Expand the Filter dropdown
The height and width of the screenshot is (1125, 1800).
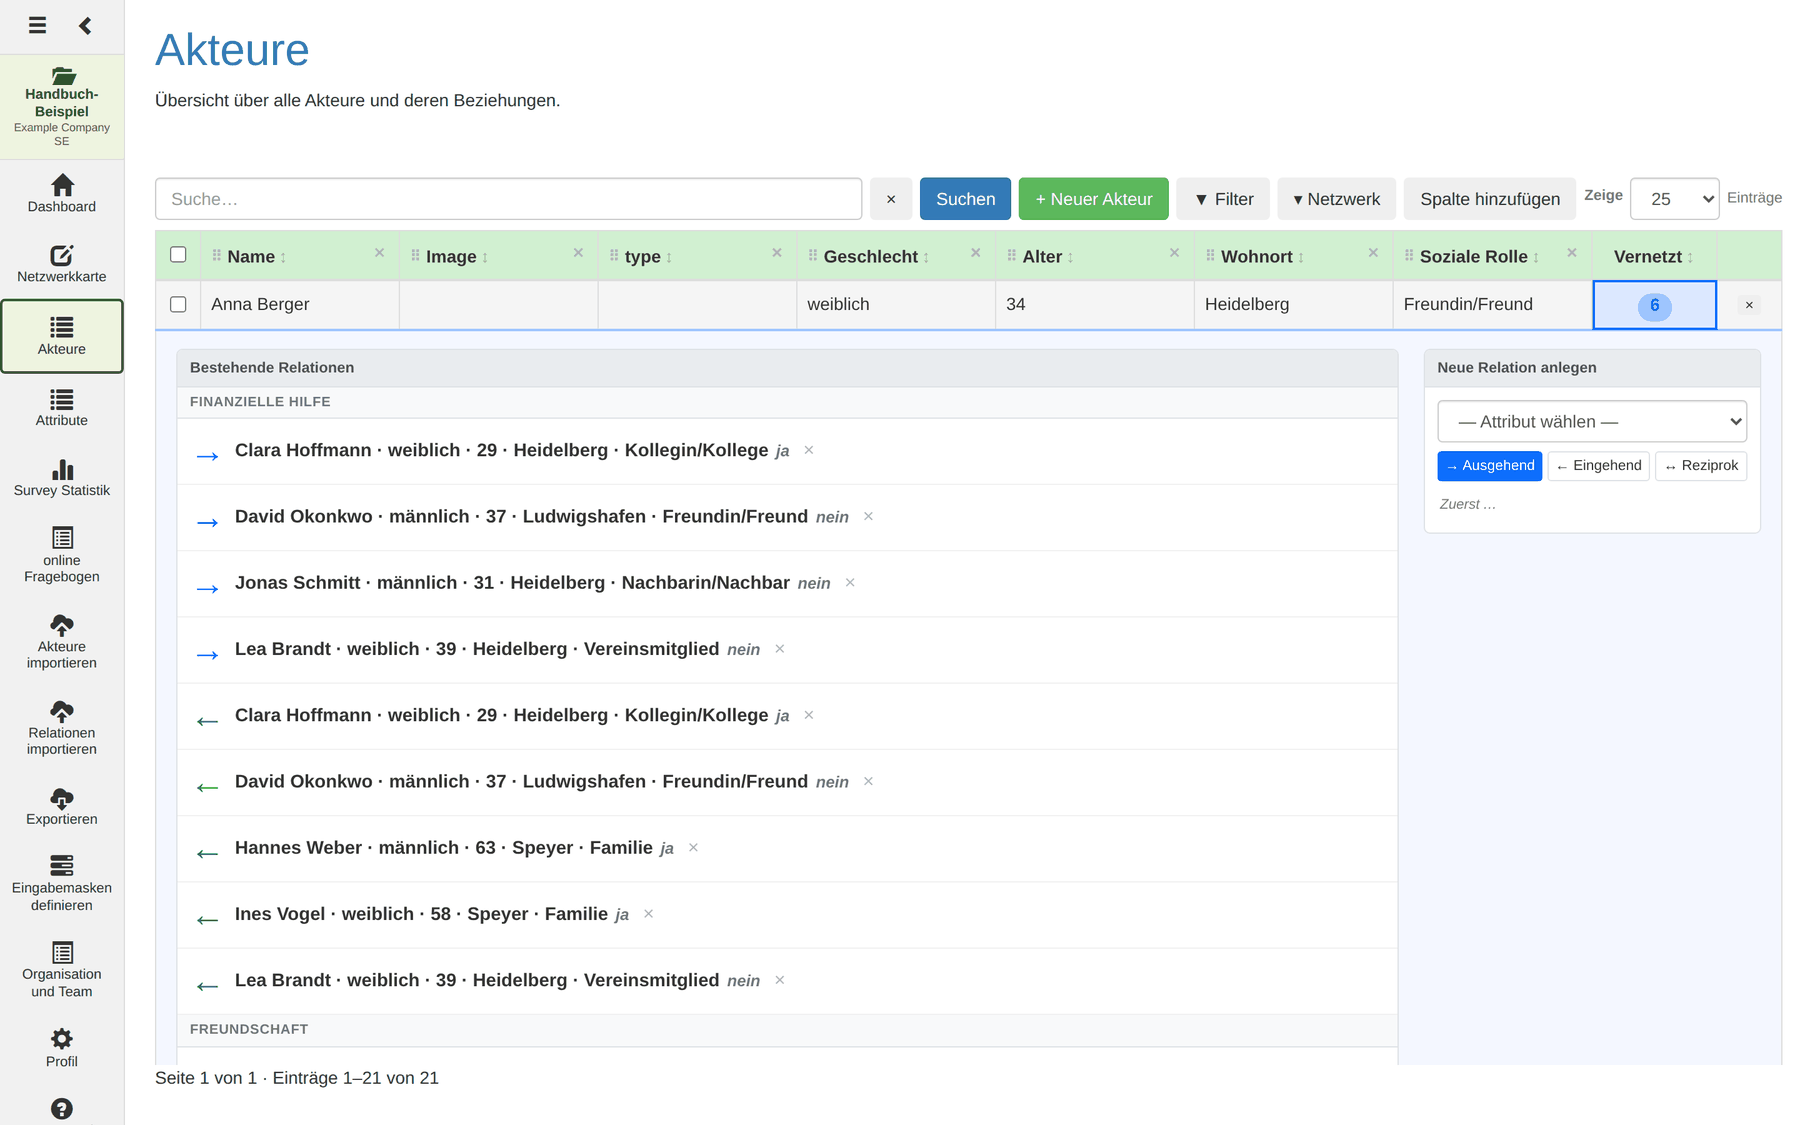(x=1223, y=199)
